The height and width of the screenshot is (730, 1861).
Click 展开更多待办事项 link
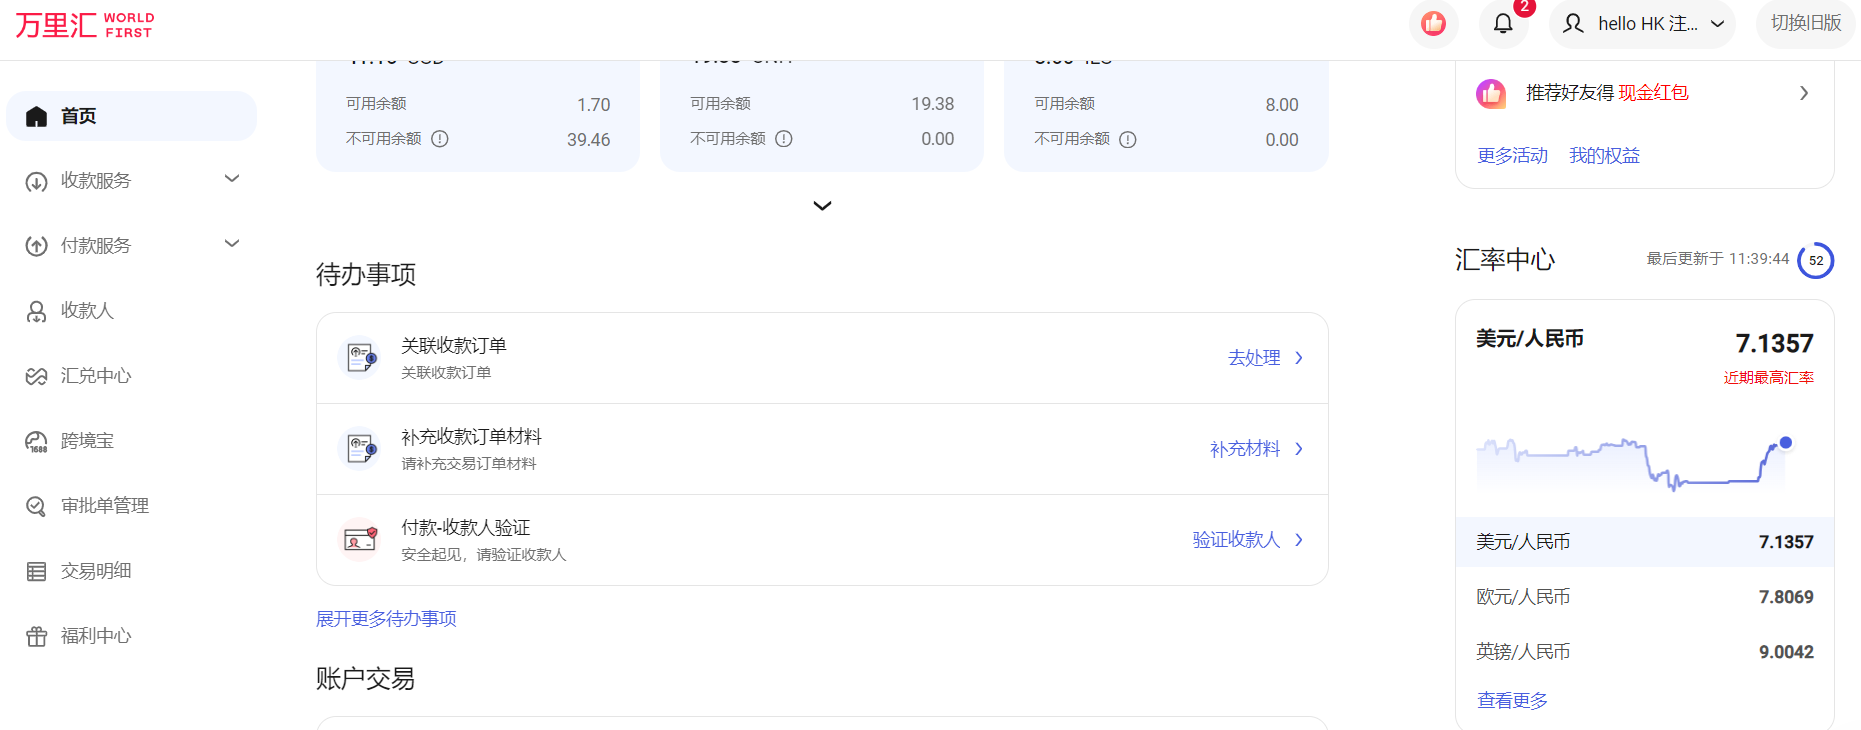click(386, 619)
